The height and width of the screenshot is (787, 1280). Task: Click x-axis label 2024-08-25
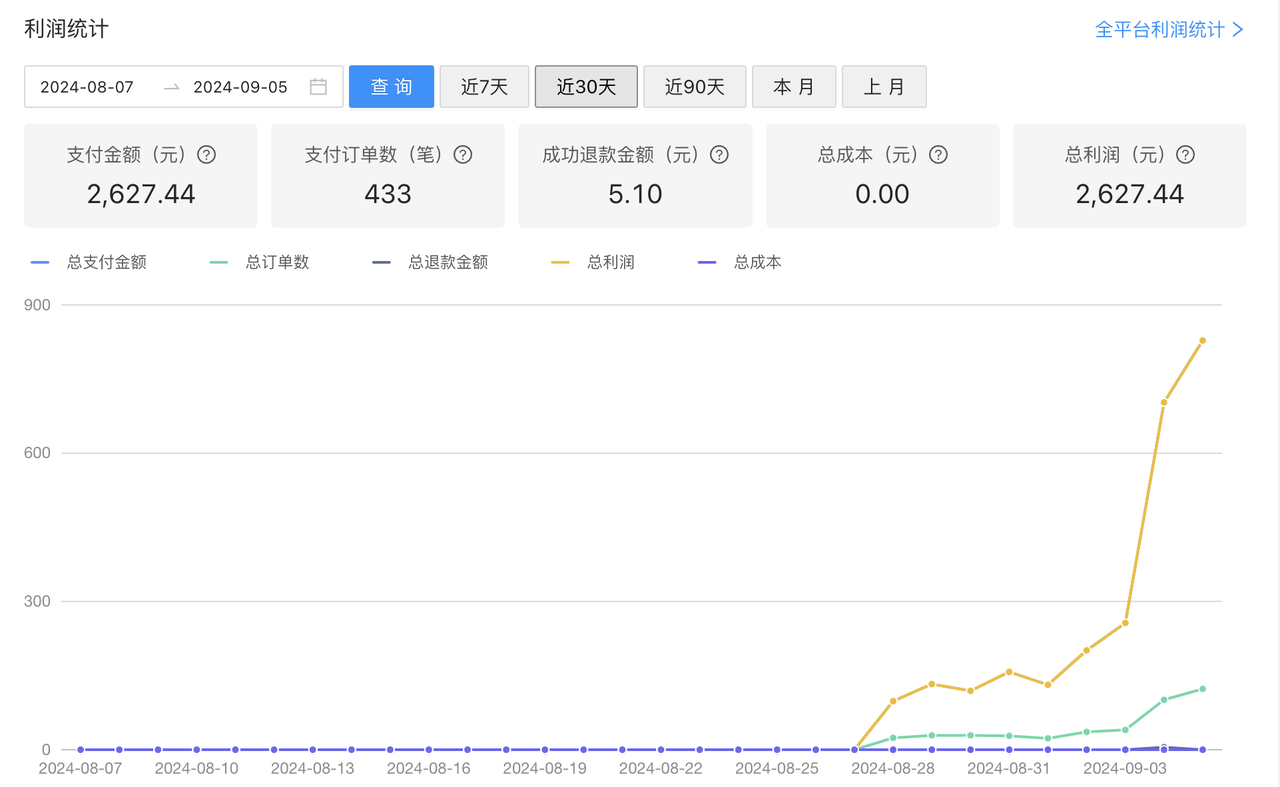click(x=776, y=769)
